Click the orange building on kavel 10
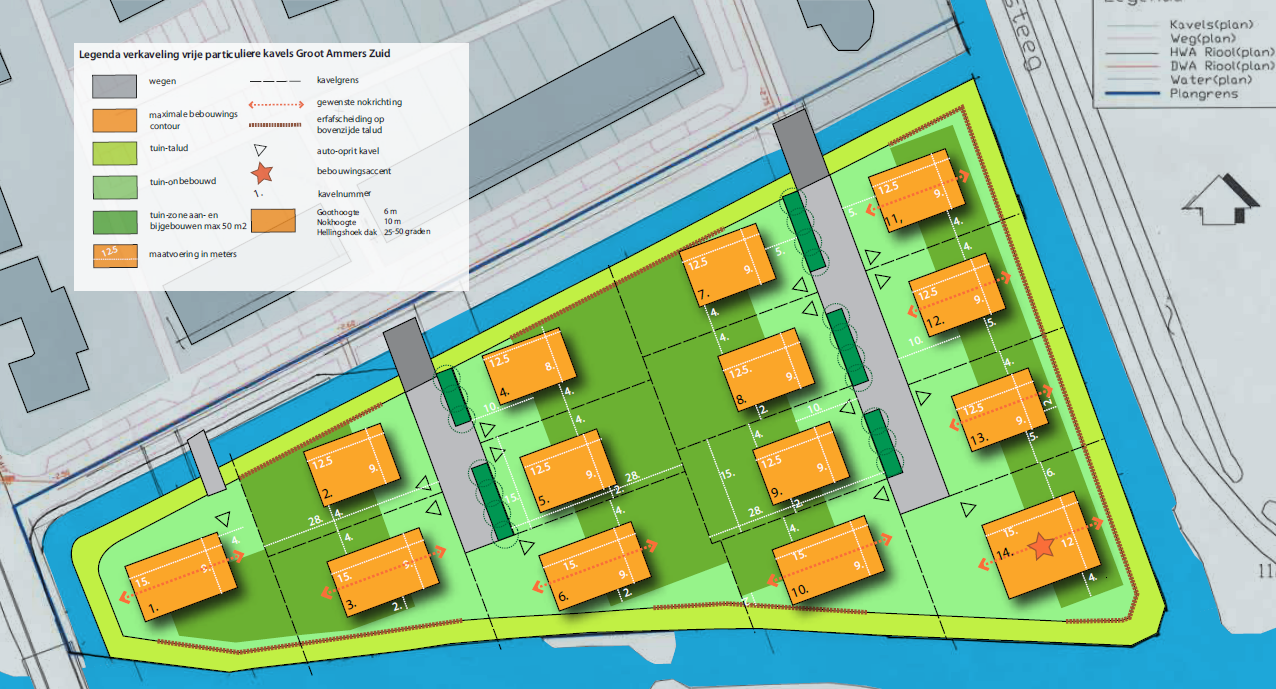Viewport: 1276px width, 689px height. pos(828,560)
